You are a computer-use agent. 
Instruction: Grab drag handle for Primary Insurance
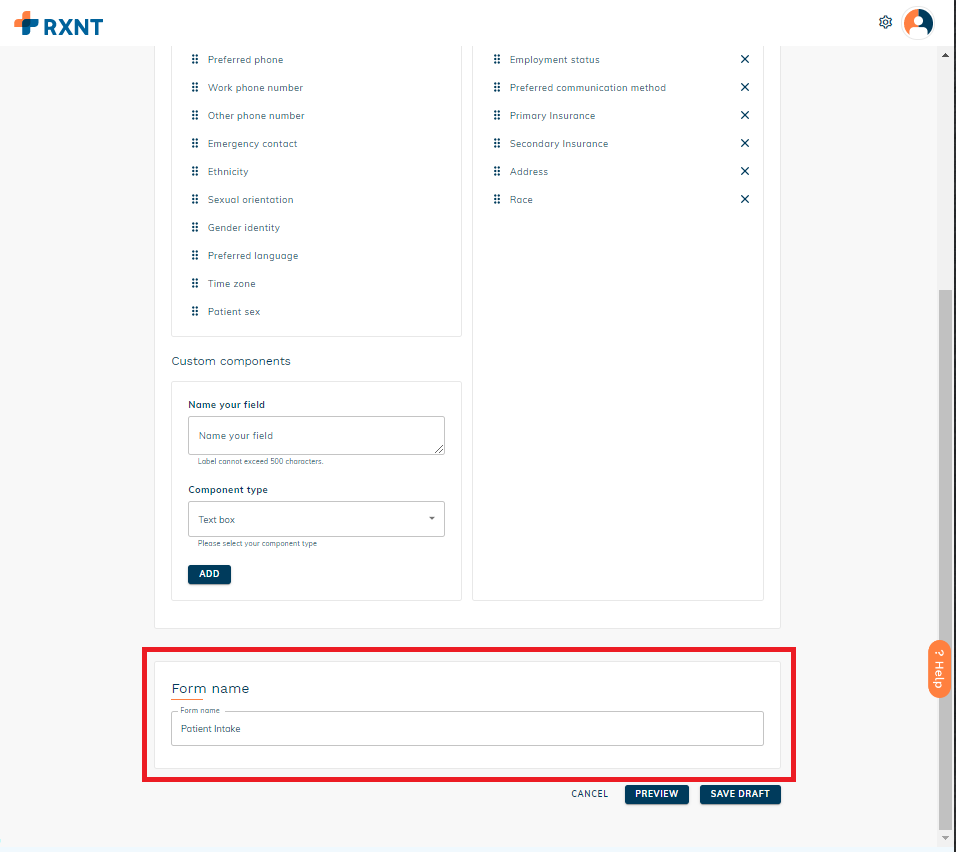tap(497, 115)
